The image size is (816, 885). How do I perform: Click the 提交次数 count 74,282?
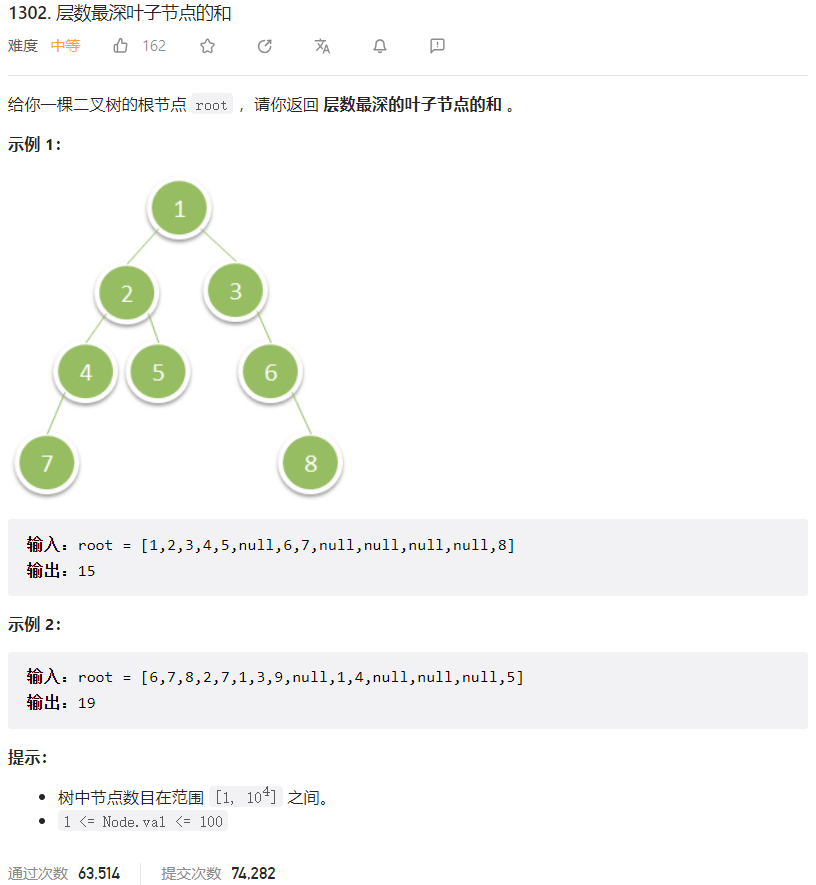point(253,872)
